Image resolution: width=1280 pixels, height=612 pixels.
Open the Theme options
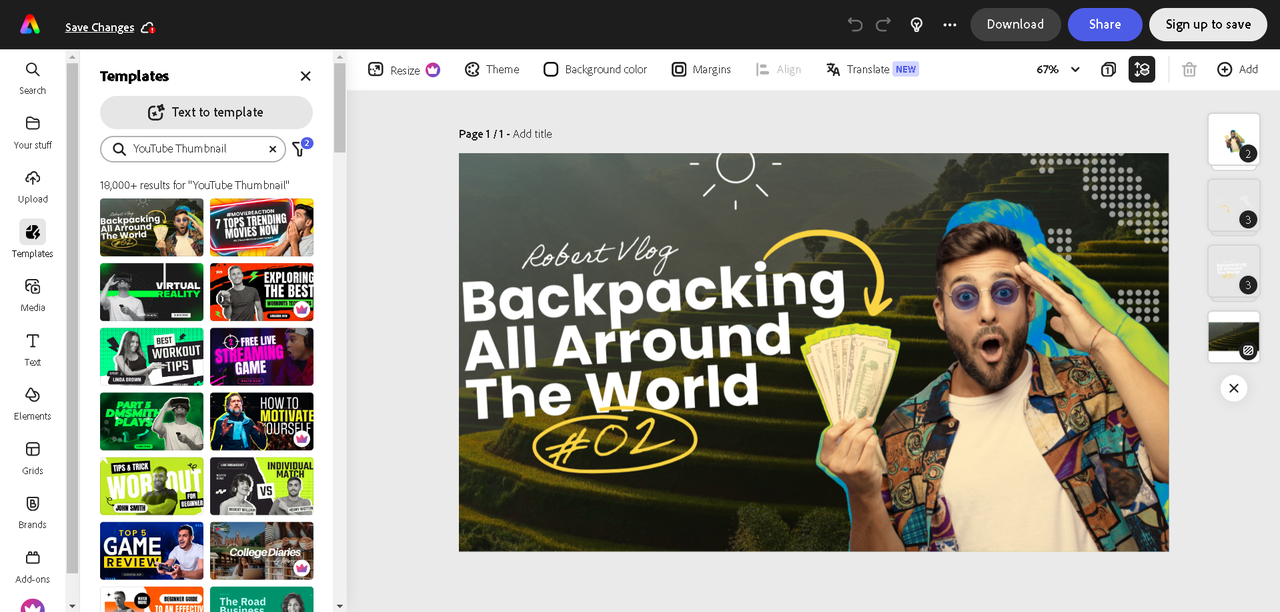(x=492, y=69)
